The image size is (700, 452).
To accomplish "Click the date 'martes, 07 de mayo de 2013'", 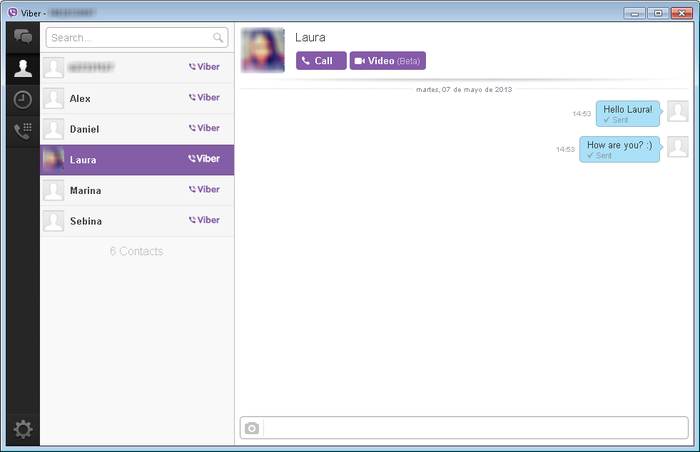I will [x=464, y=90].
